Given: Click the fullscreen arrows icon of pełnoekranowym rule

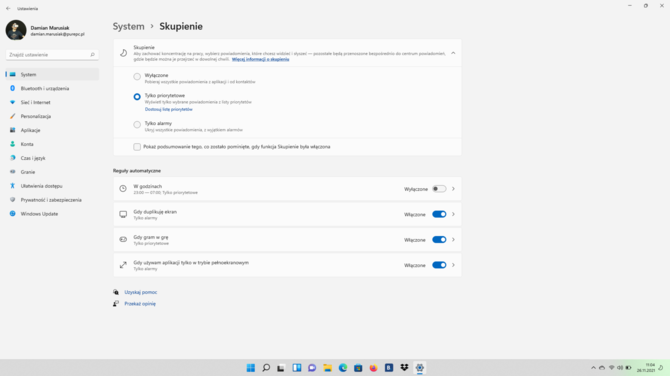Looking at the screenshot, I should click(x=123, y=265).
